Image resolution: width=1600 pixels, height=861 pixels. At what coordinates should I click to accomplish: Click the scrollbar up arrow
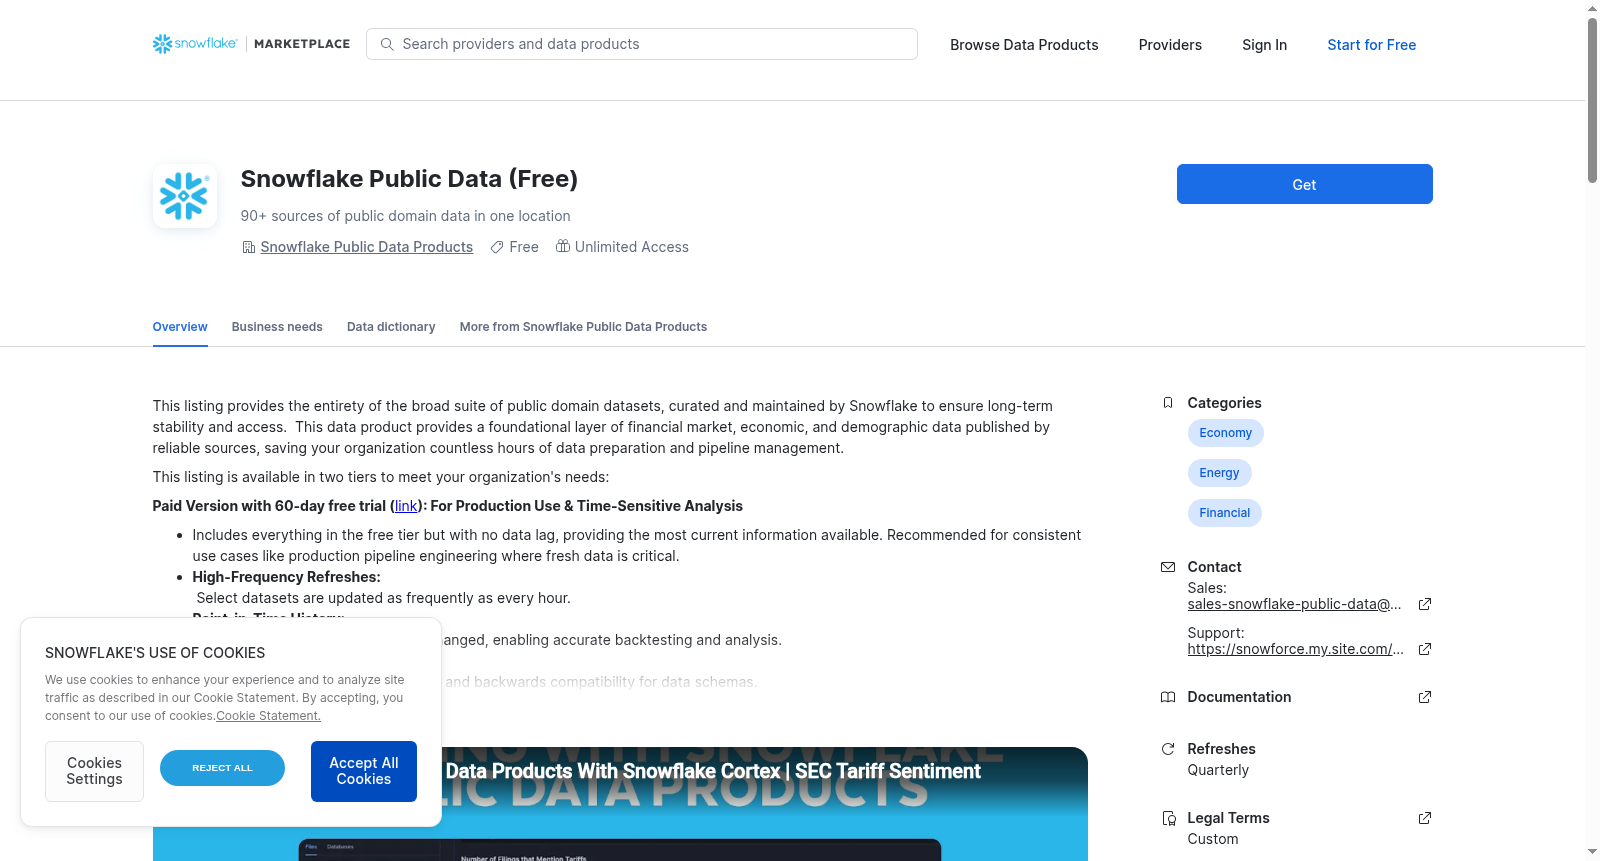coord(1592,8)
